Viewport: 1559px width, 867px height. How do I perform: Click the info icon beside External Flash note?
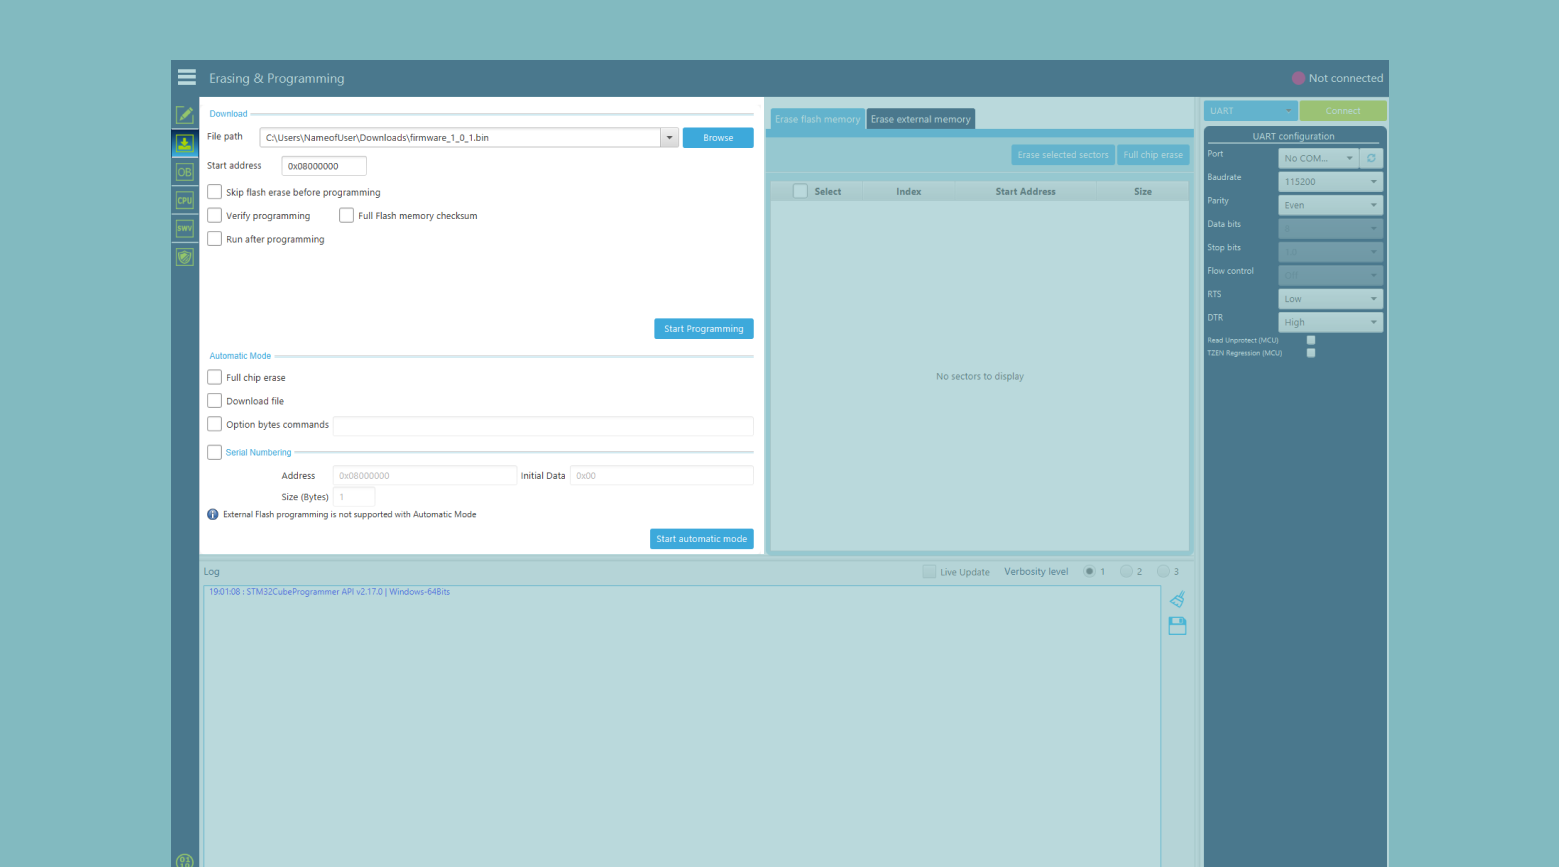point(212,515)
